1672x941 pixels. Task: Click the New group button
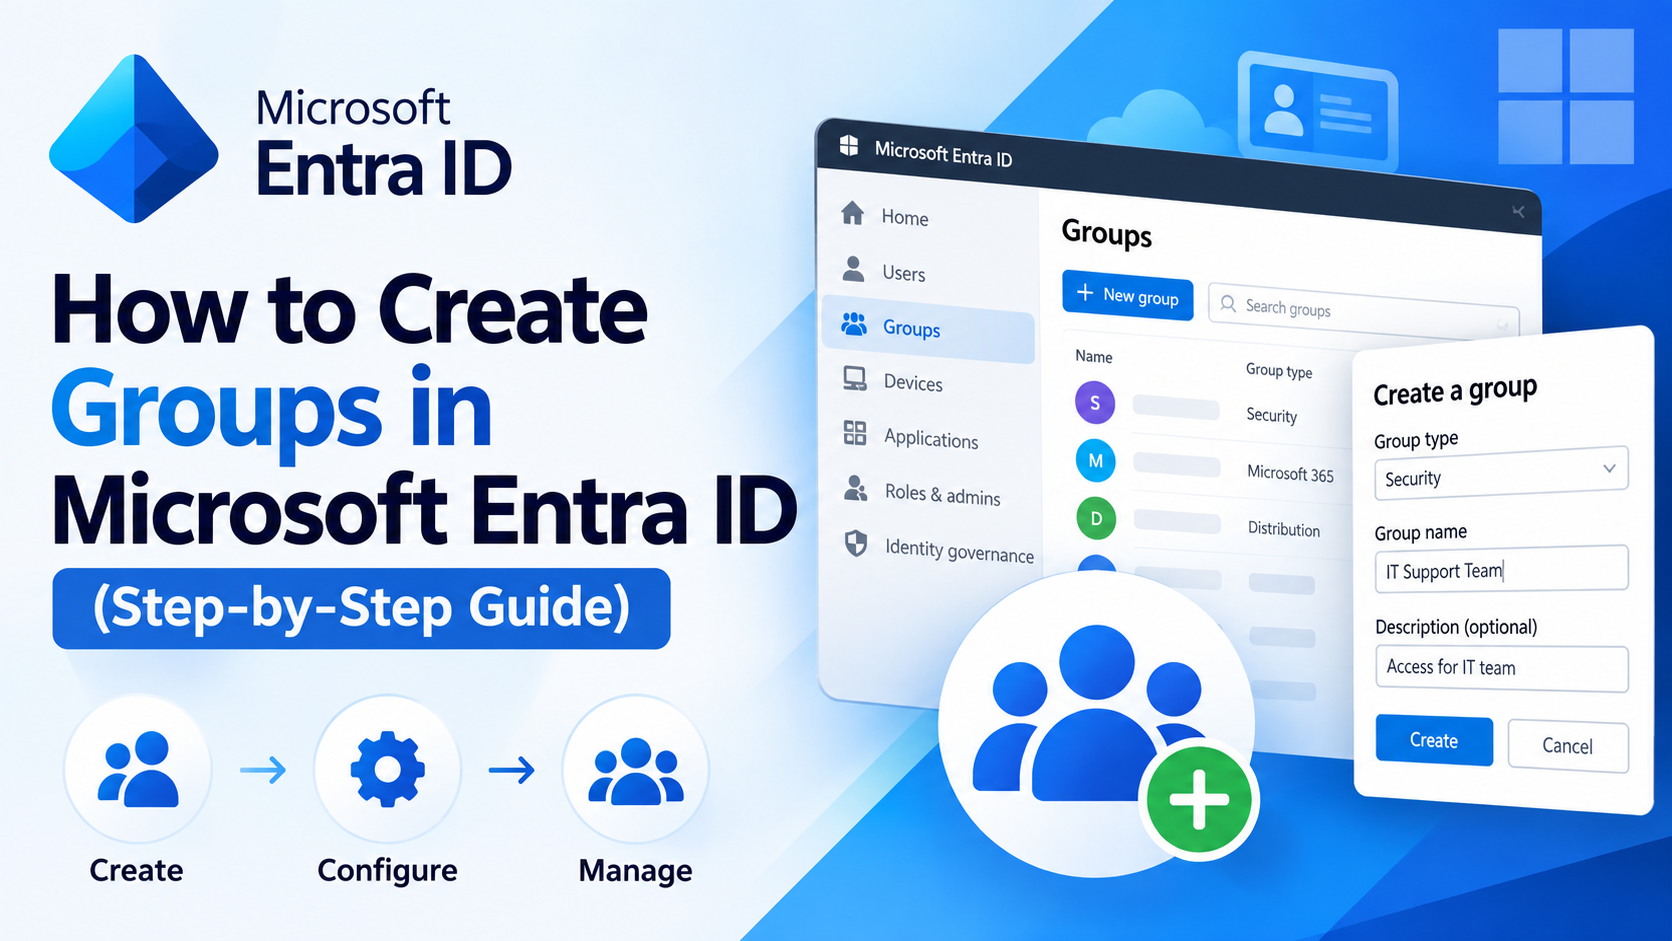(x=1127, y=295)
